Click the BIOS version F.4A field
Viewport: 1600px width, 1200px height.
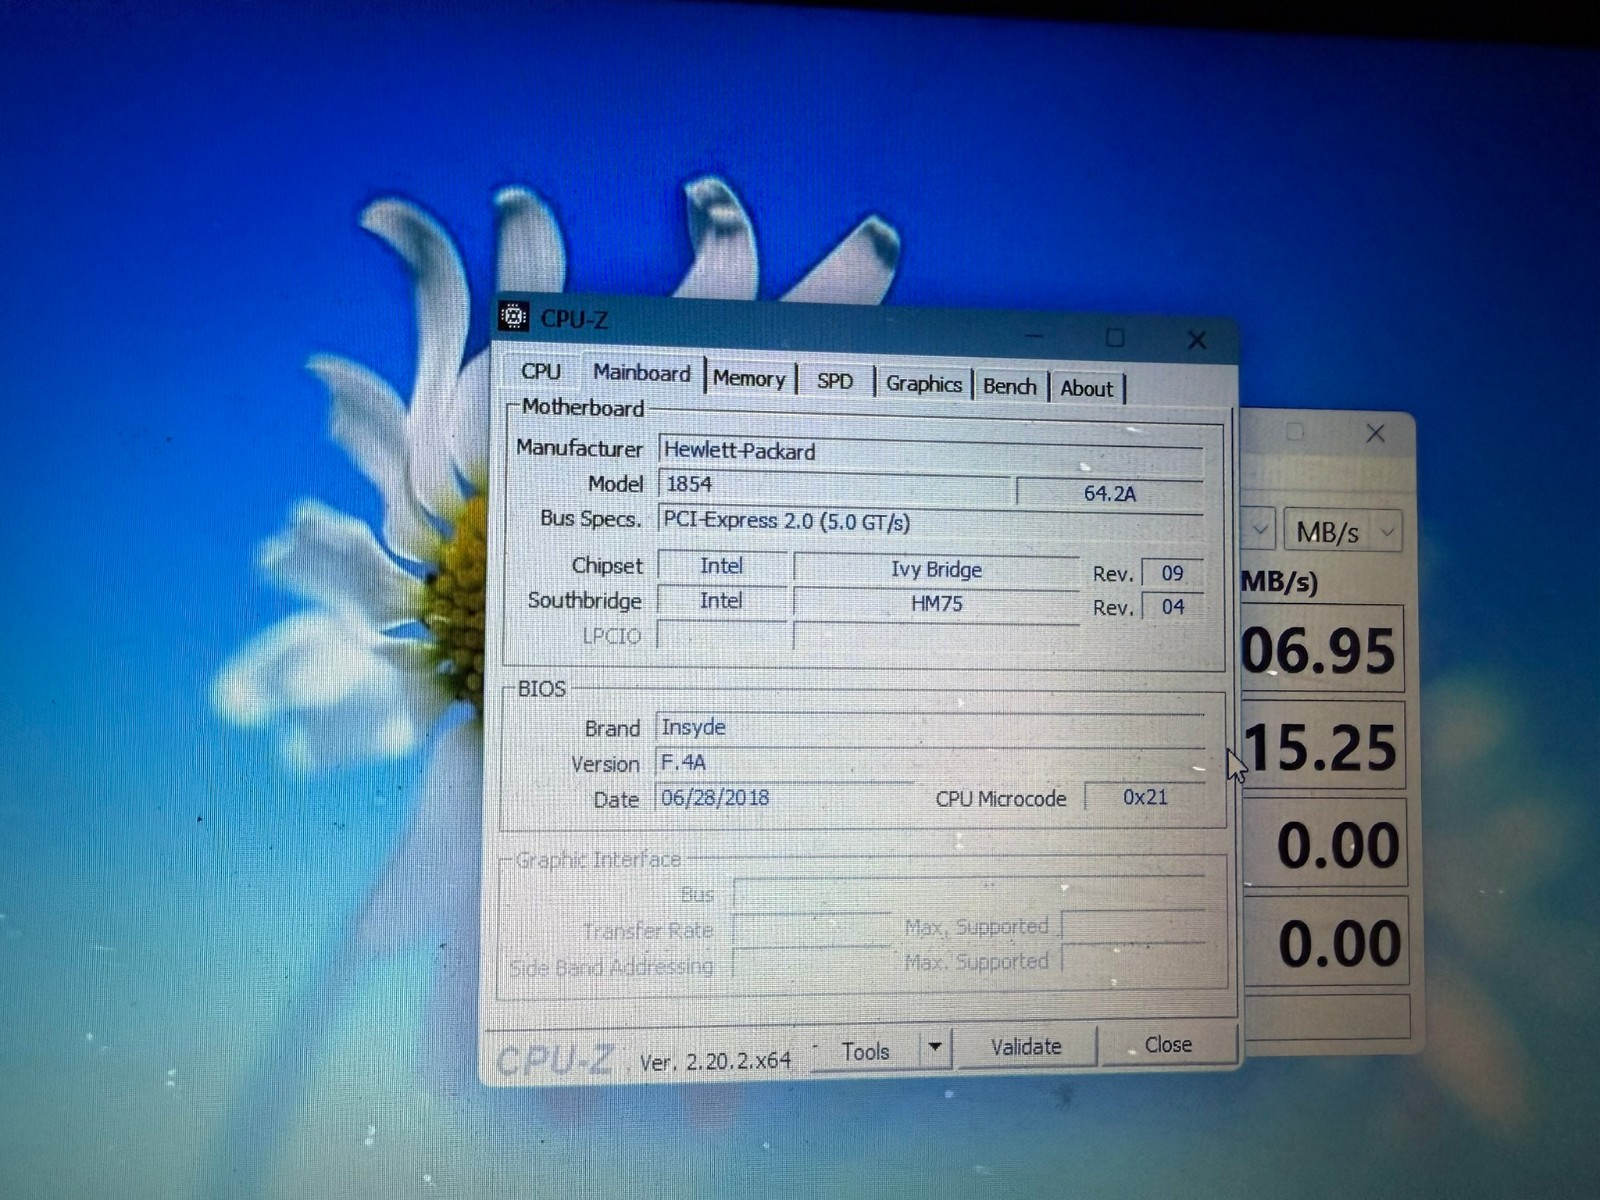pyautogui.click(x=930, y=763)
